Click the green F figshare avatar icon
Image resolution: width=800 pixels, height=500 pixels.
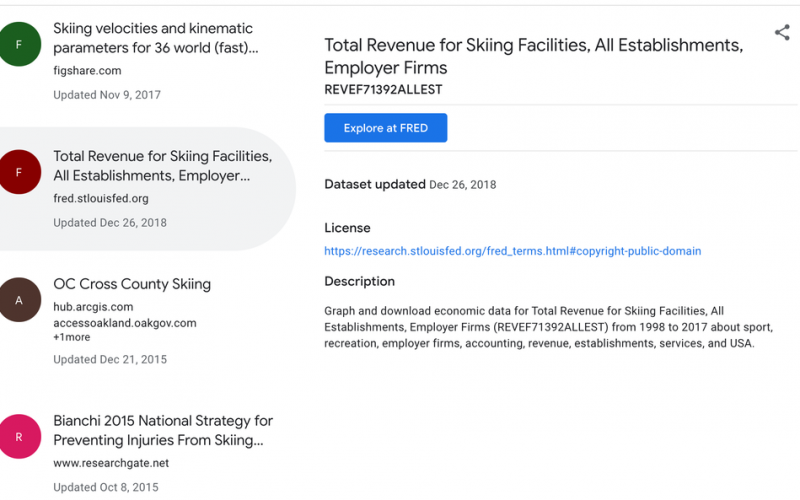[x=19, y=44]
